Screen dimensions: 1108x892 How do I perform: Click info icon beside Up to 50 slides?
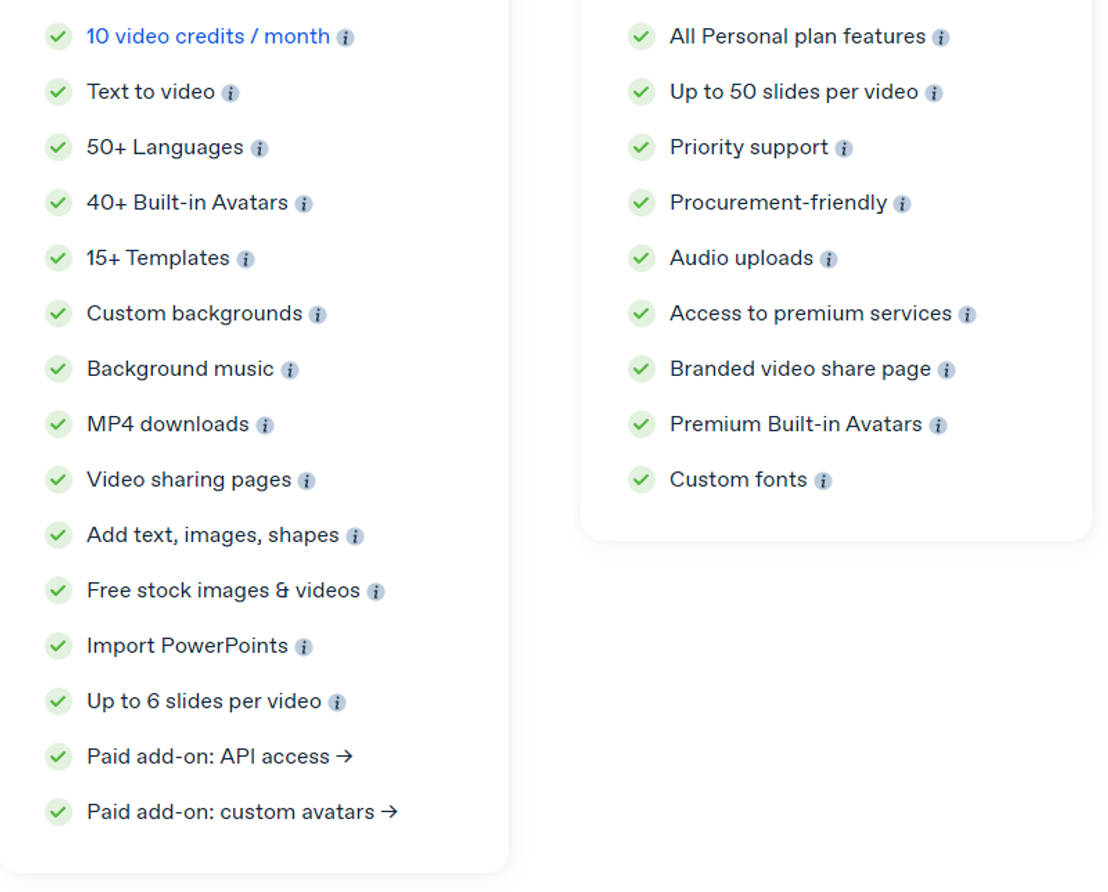934,93
